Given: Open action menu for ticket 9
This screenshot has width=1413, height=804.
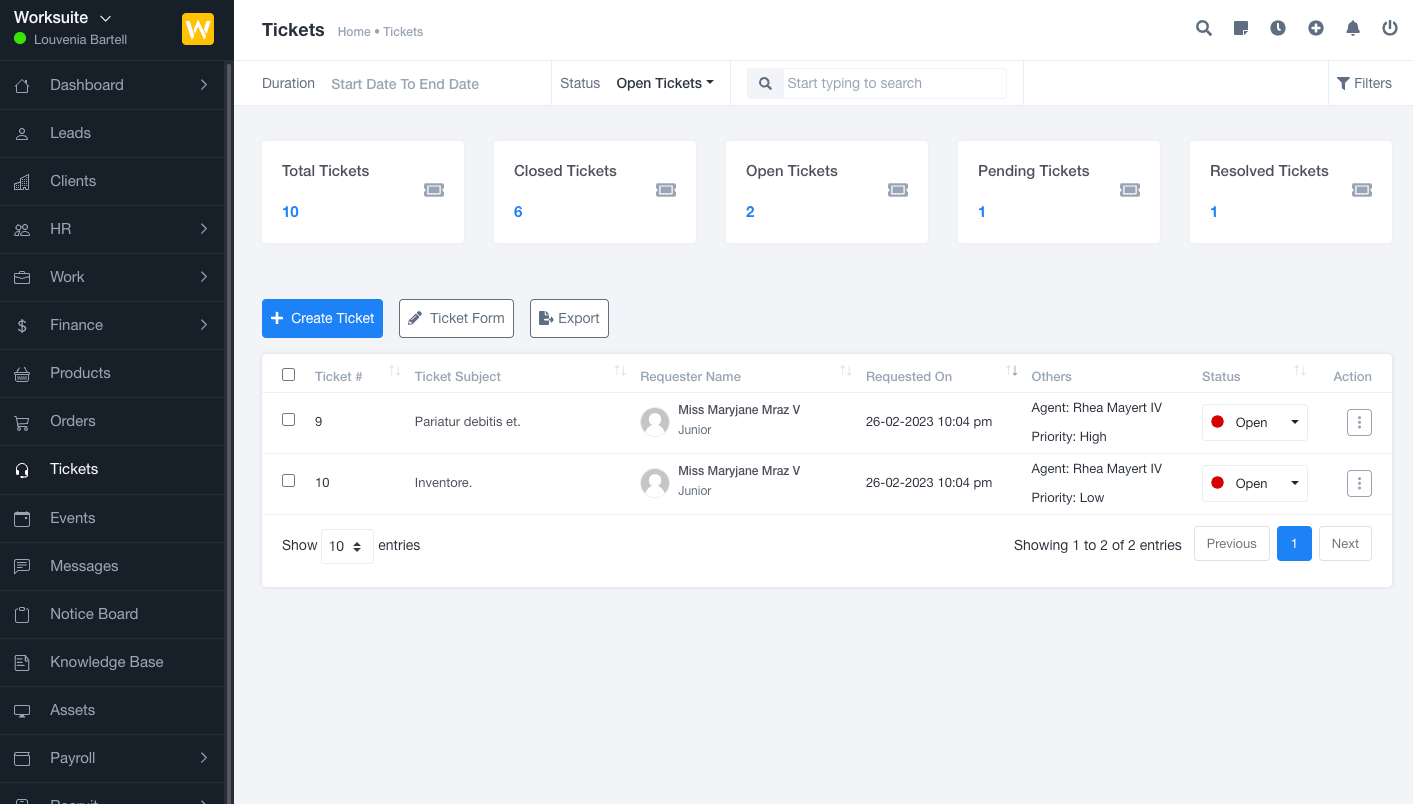Looking at the screenshot, I should 1359,422.
